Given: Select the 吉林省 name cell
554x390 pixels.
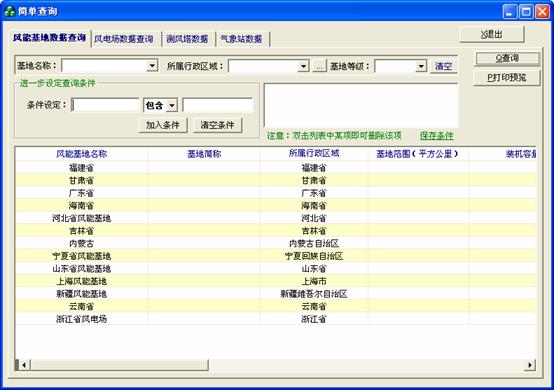Looking at the screenshot, I should [82, 231].
